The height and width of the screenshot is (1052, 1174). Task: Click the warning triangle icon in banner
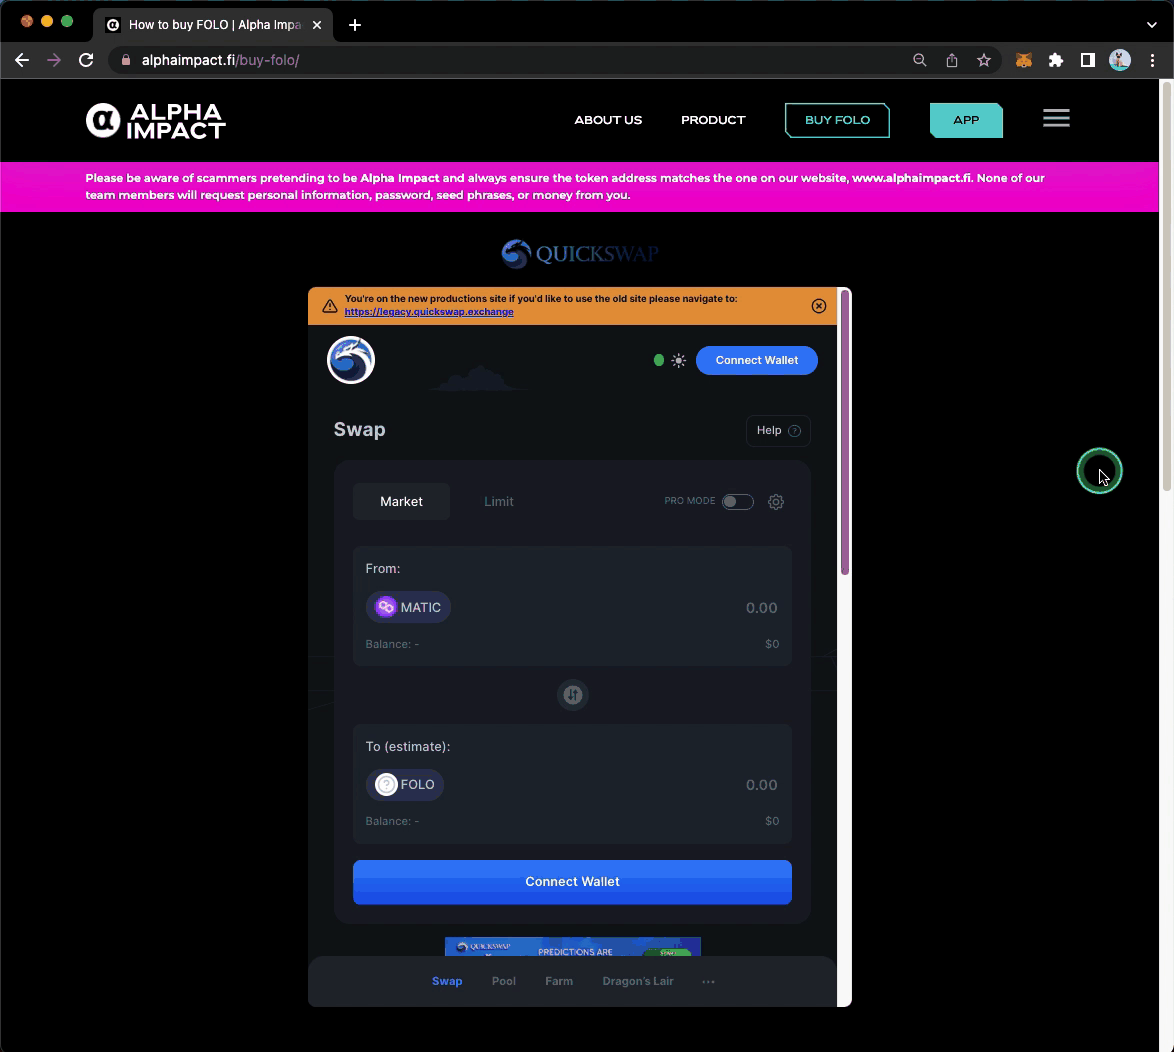(329, 305)
